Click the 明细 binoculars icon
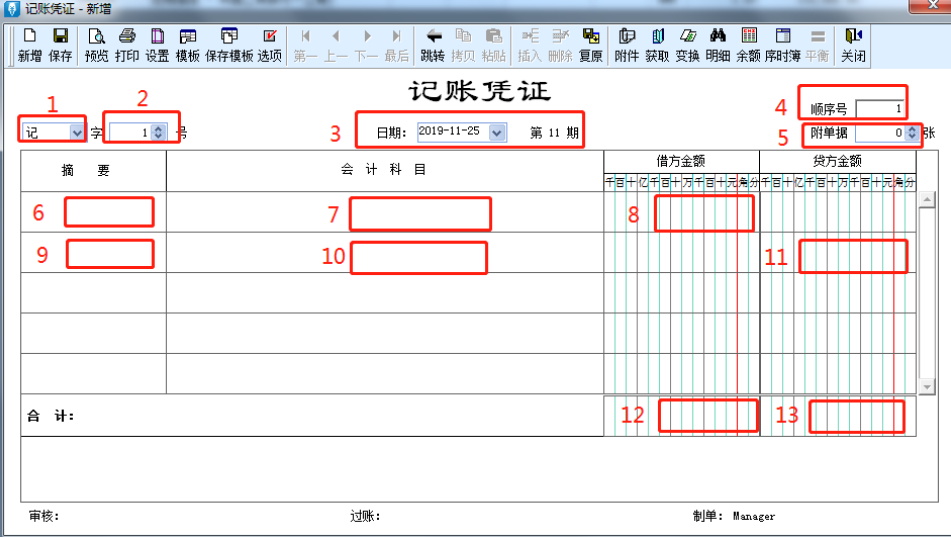951x537 pixels. coord(717,45)
